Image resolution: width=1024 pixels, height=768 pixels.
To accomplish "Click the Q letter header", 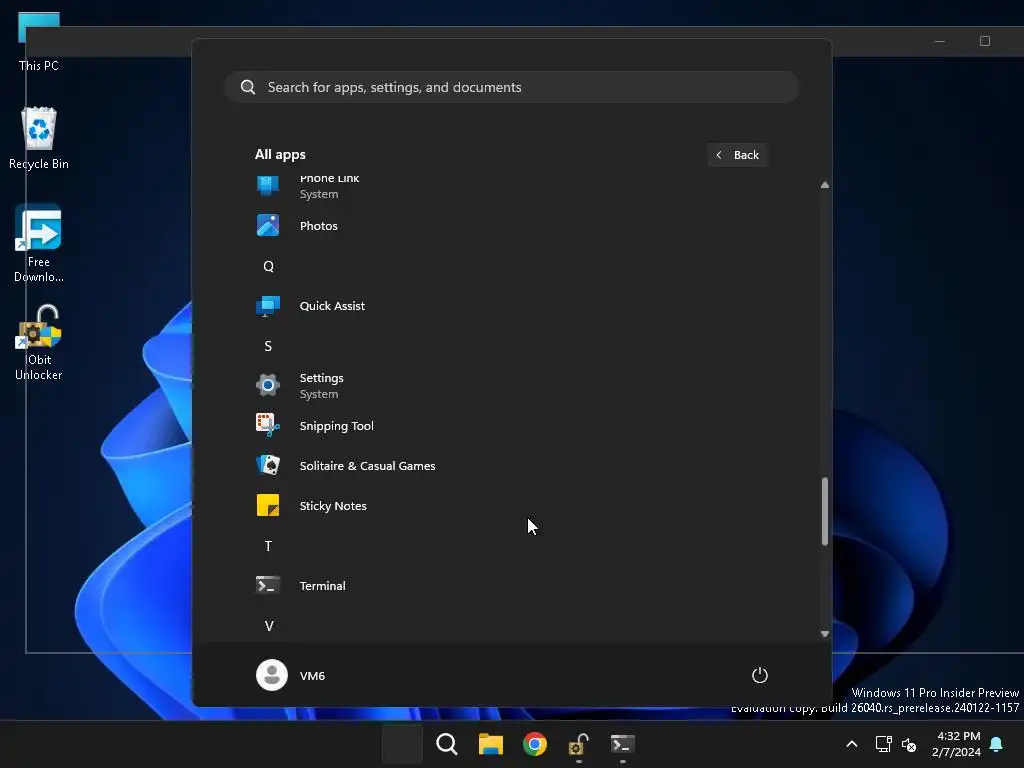I will tap(268, 266).
